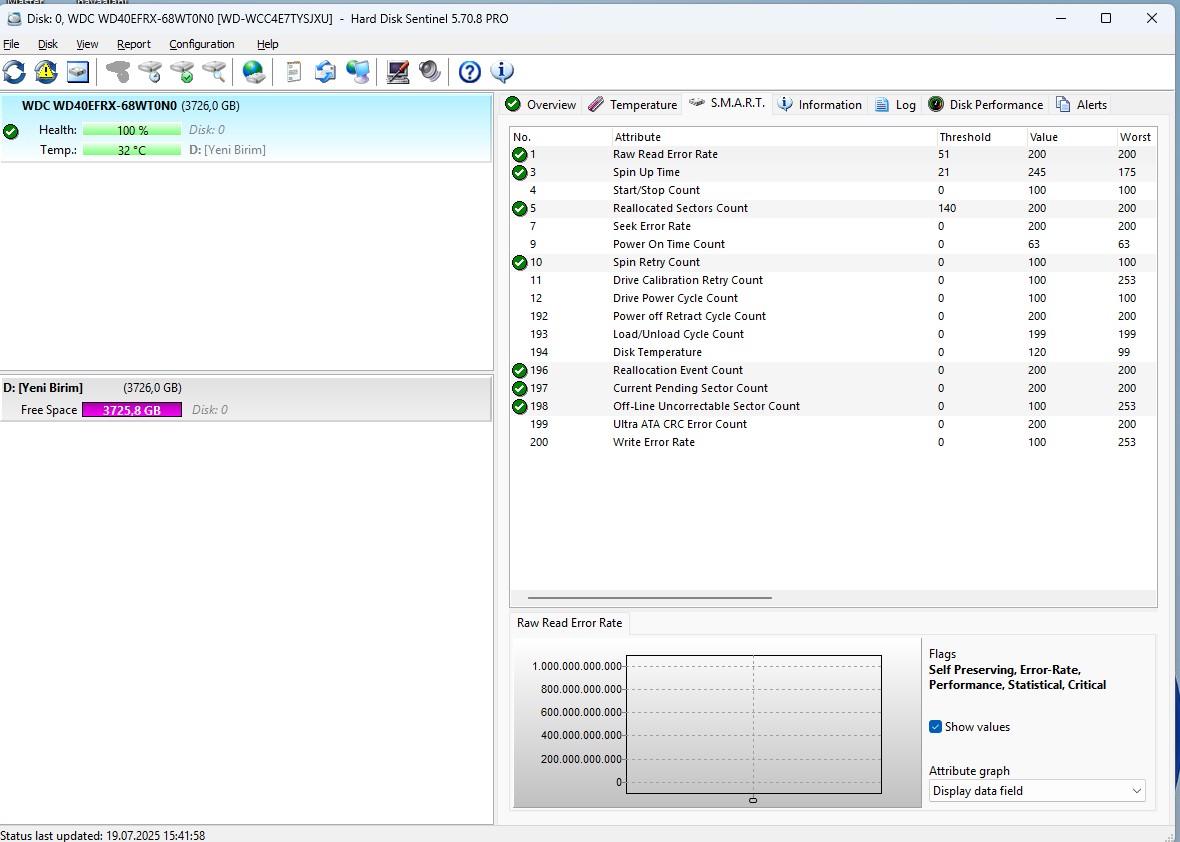Switch to the Temperature tab

pos(632,105)
